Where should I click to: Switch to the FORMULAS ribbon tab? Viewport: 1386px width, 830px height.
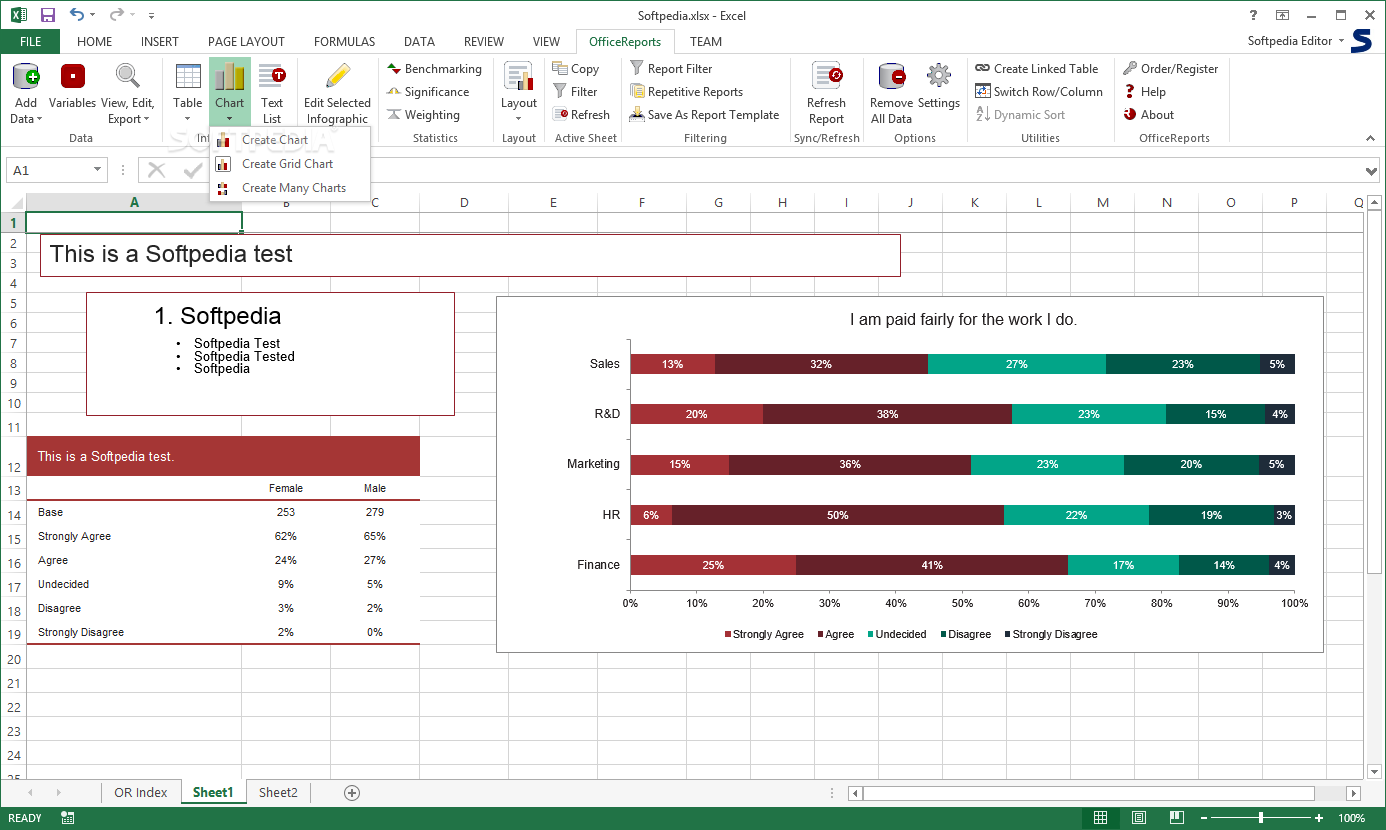pos(345,42)
